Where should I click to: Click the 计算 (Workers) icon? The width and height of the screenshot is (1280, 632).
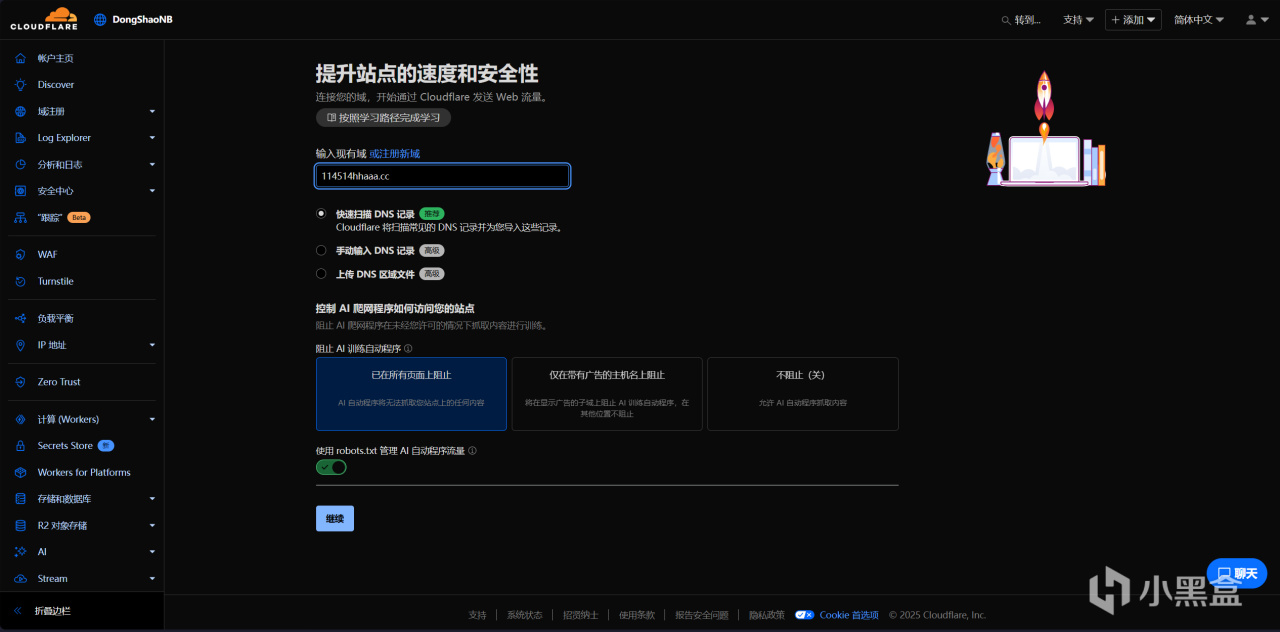click(20, 419)
